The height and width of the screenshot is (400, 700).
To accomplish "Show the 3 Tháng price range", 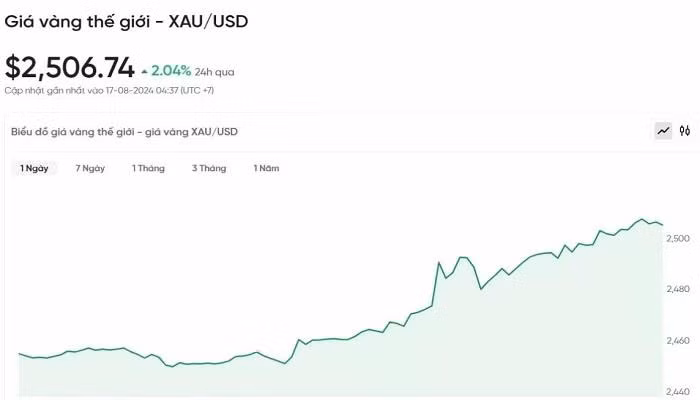I will [x=209, y=168].
